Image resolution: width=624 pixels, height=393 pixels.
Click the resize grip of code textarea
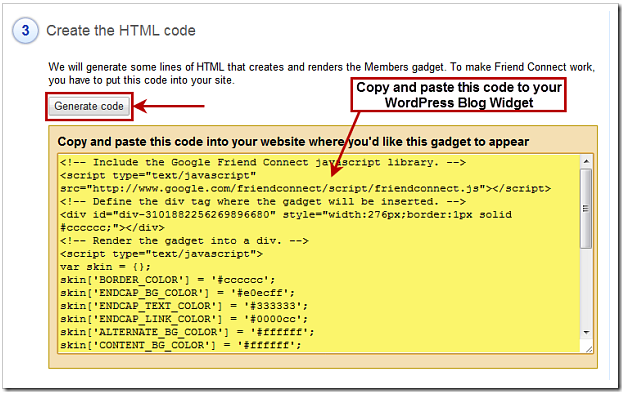(x=589, y=349)
